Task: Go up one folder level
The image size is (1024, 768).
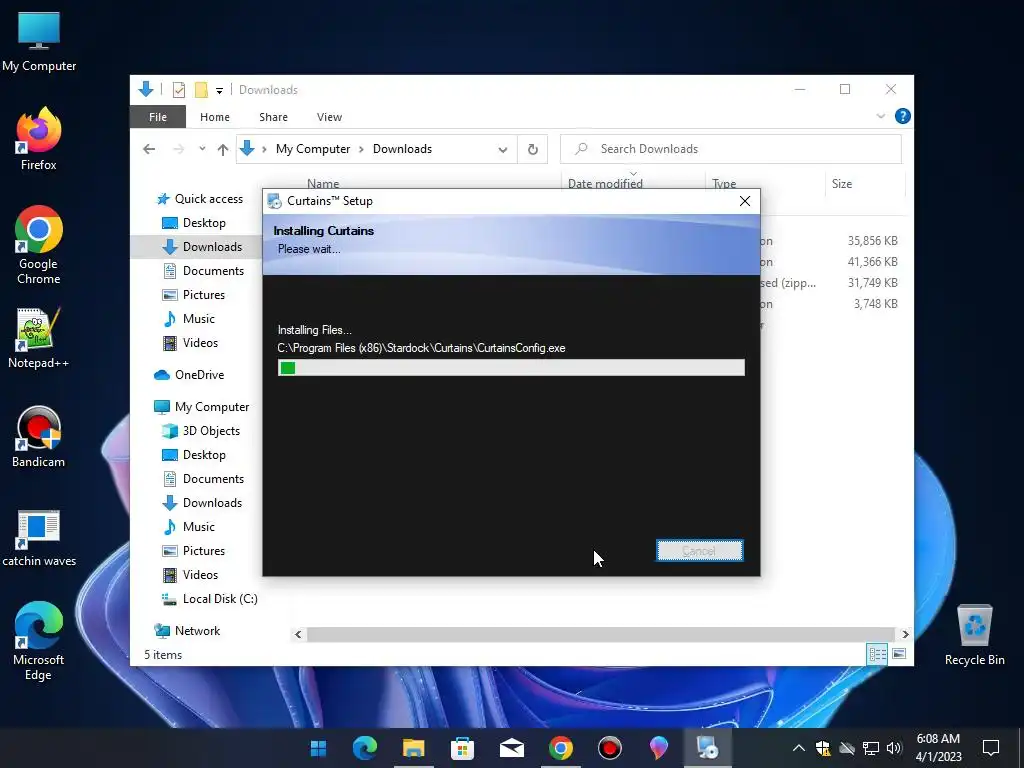Action: click(x=223, y=149)
